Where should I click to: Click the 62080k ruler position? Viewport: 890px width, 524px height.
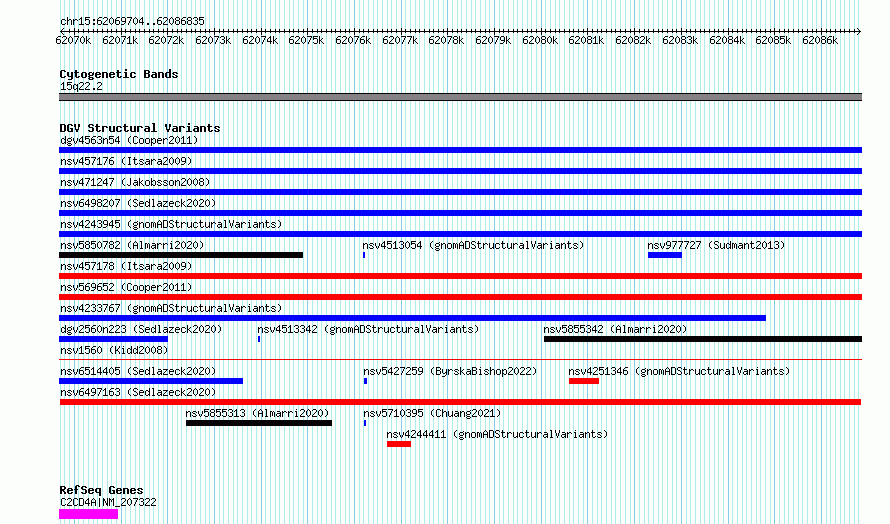tap(540, 40)
